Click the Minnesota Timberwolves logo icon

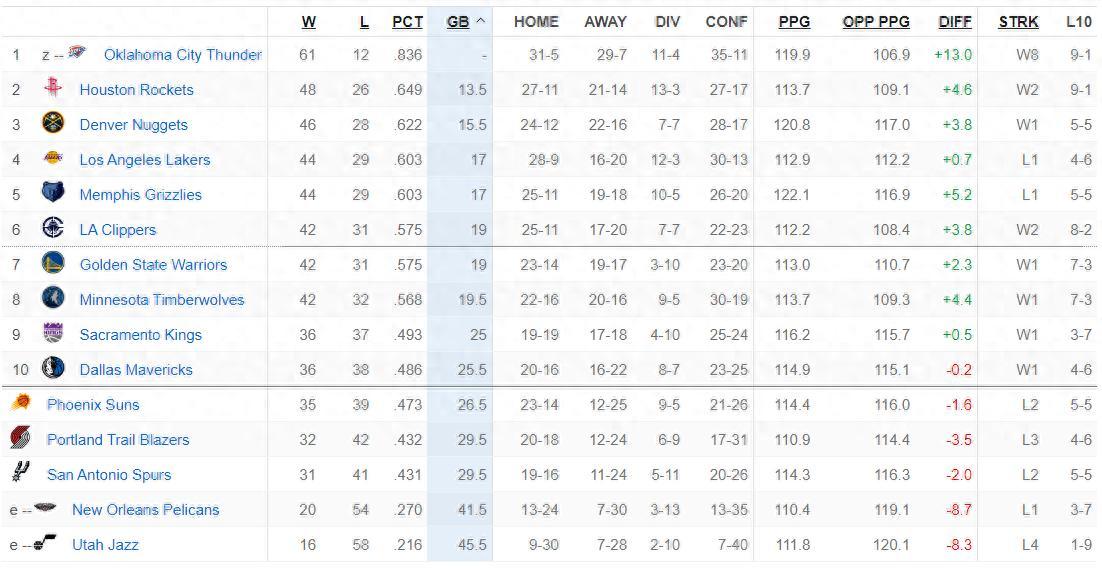(x=53, y=299)
